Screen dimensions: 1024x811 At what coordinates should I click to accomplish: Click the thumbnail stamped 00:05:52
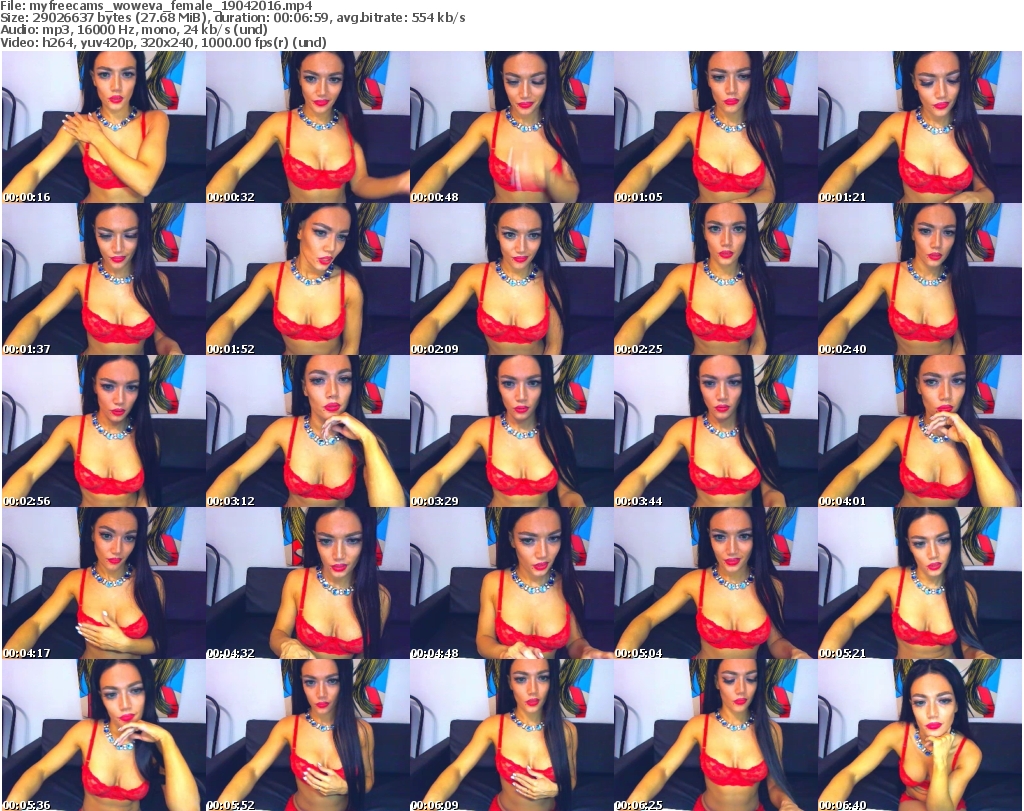(x=308, y=735)
